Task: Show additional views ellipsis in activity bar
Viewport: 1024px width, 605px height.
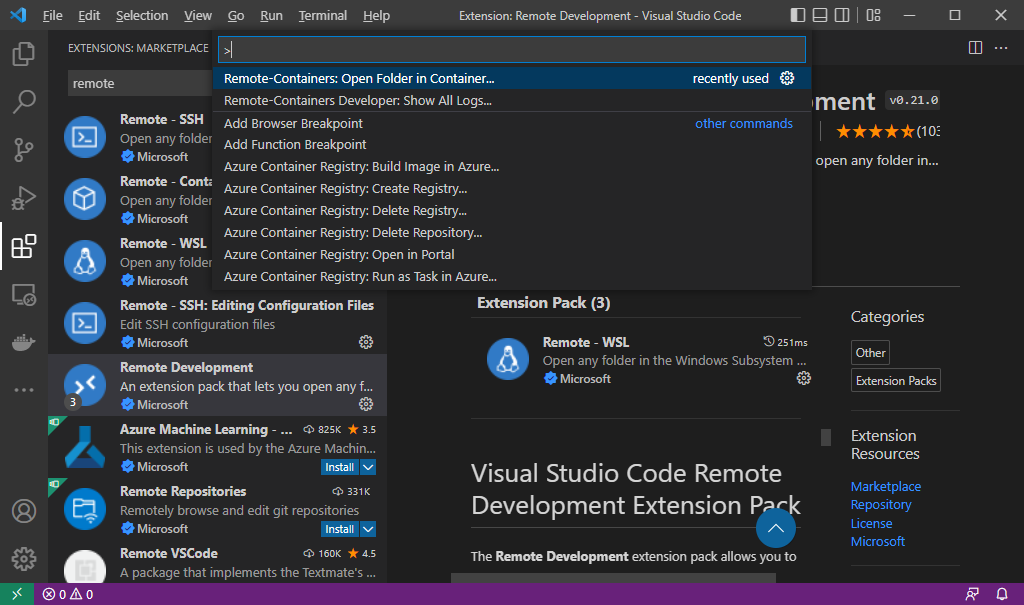Action: tap(24, 390)
